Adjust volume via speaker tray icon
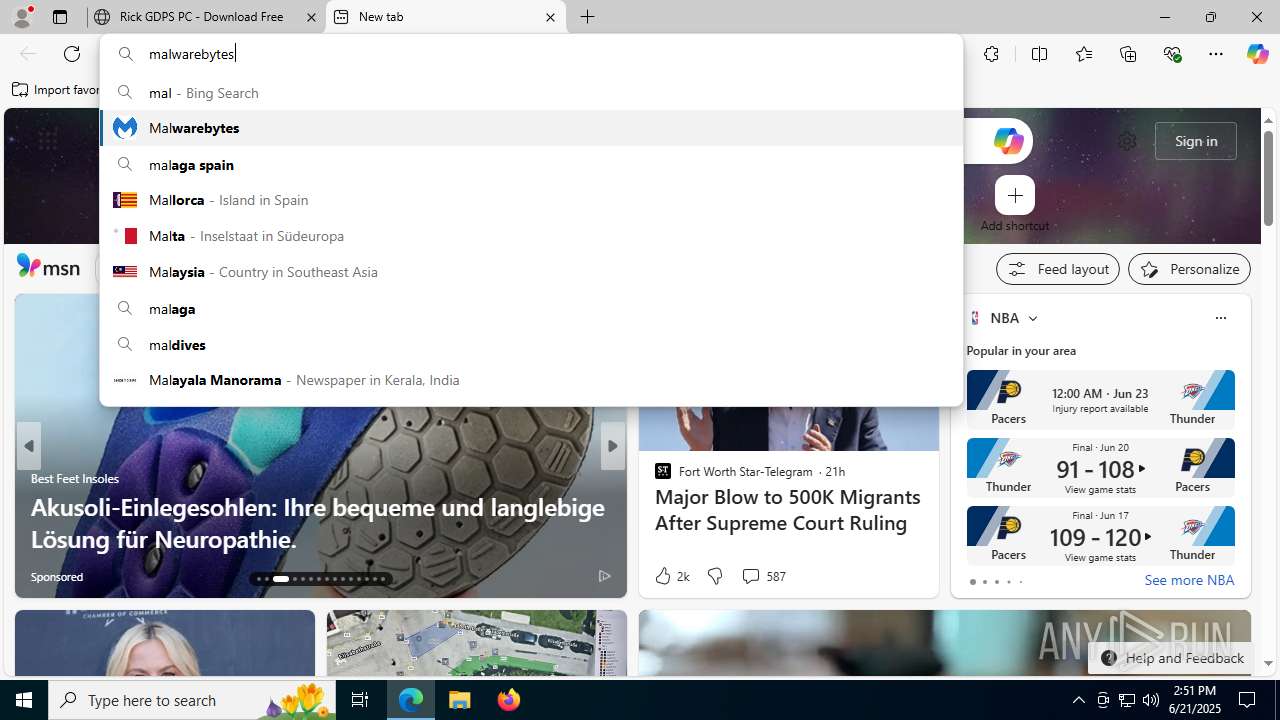 1151,700
